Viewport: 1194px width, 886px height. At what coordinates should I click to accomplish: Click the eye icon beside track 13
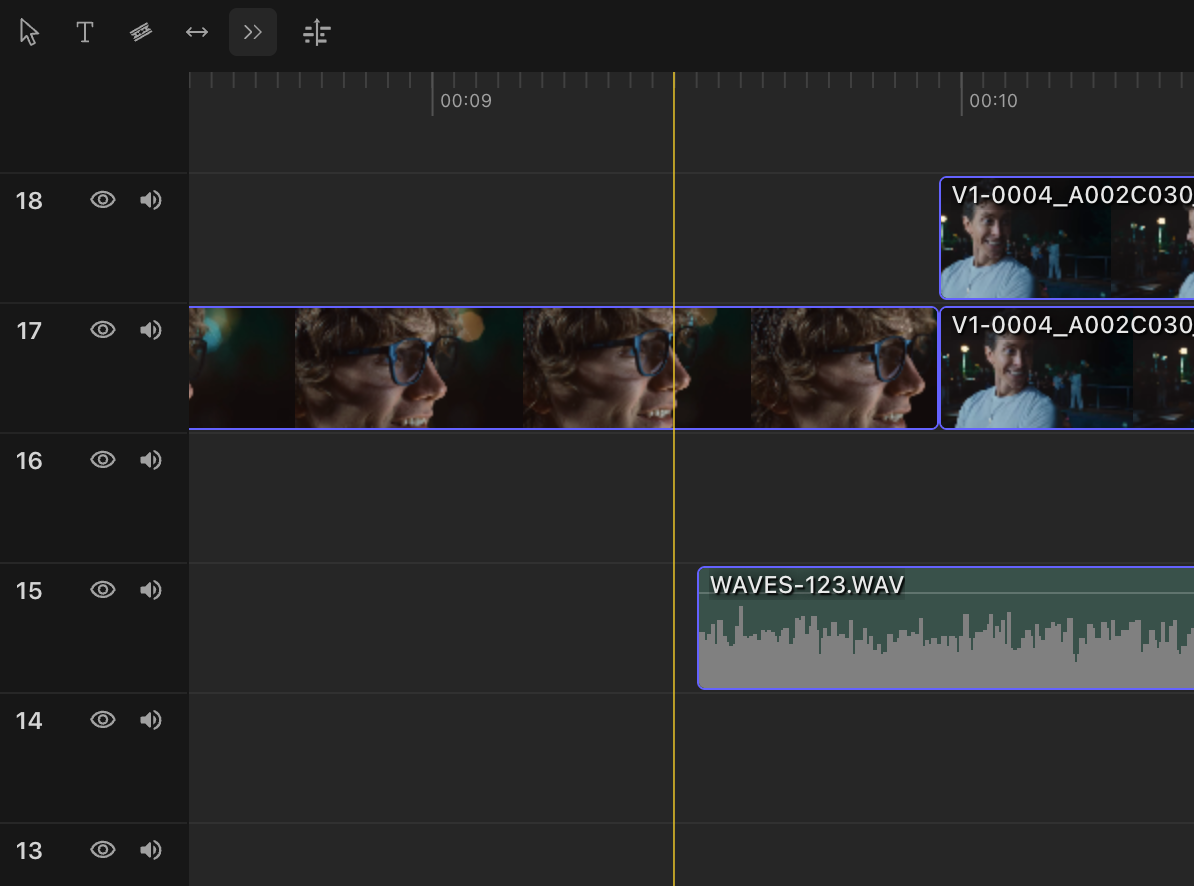click(103, 849)
